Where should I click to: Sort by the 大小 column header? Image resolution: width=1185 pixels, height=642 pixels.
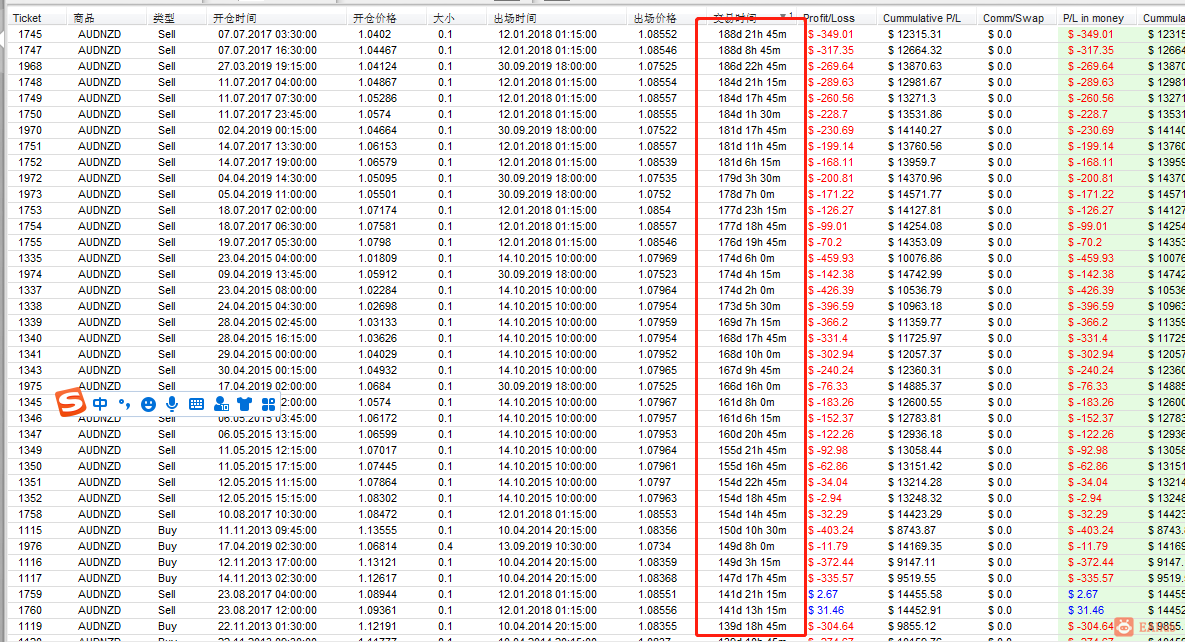(444, 17)
